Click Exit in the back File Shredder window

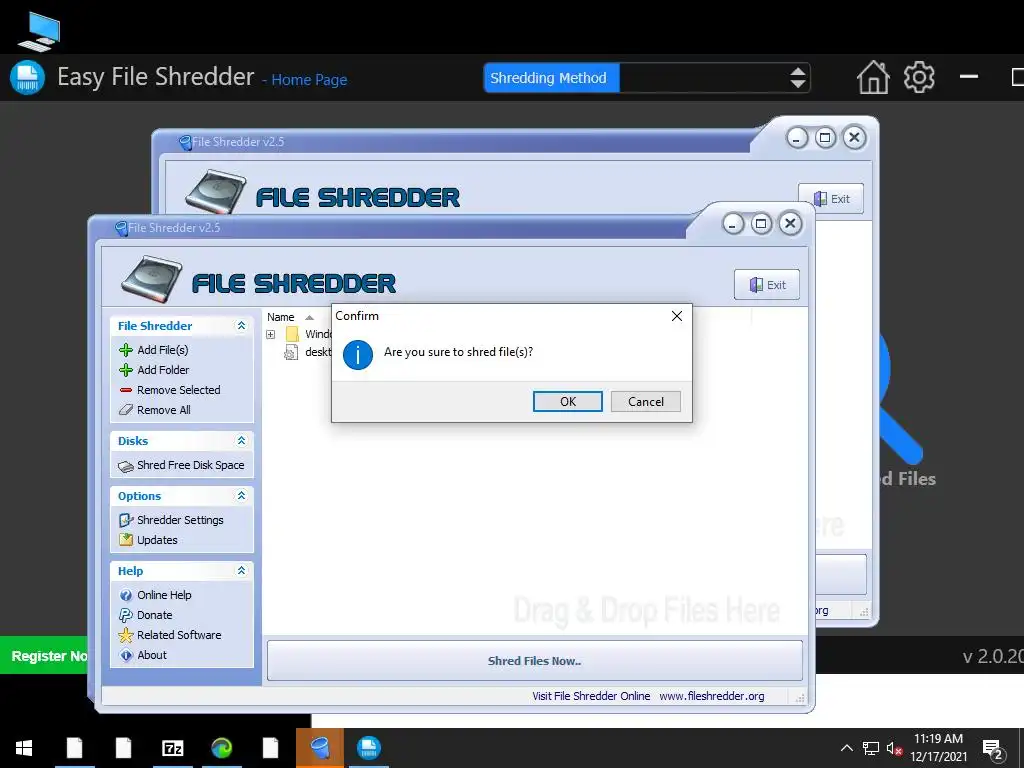831,199
